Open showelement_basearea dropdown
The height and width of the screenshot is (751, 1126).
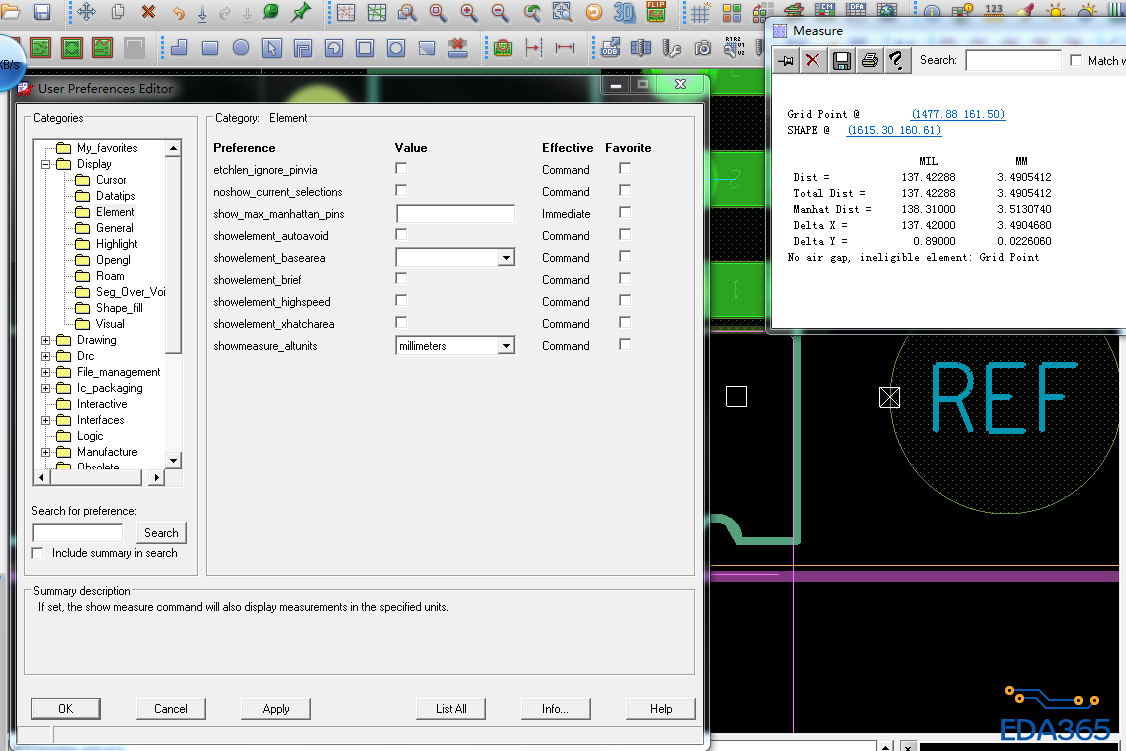(x=506, y=258)
